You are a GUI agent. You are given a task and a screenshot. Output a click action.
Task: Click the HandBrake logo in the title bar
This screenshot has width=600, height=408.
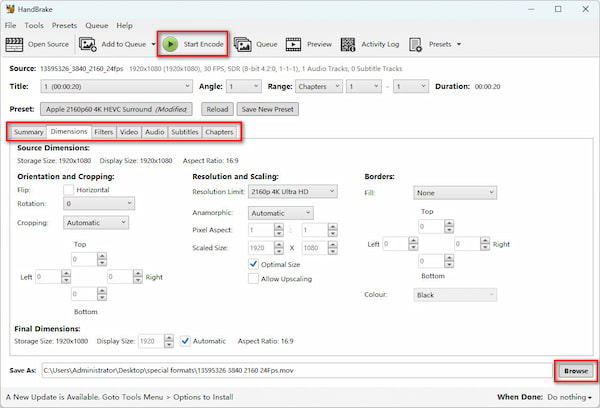click(10, 9)
